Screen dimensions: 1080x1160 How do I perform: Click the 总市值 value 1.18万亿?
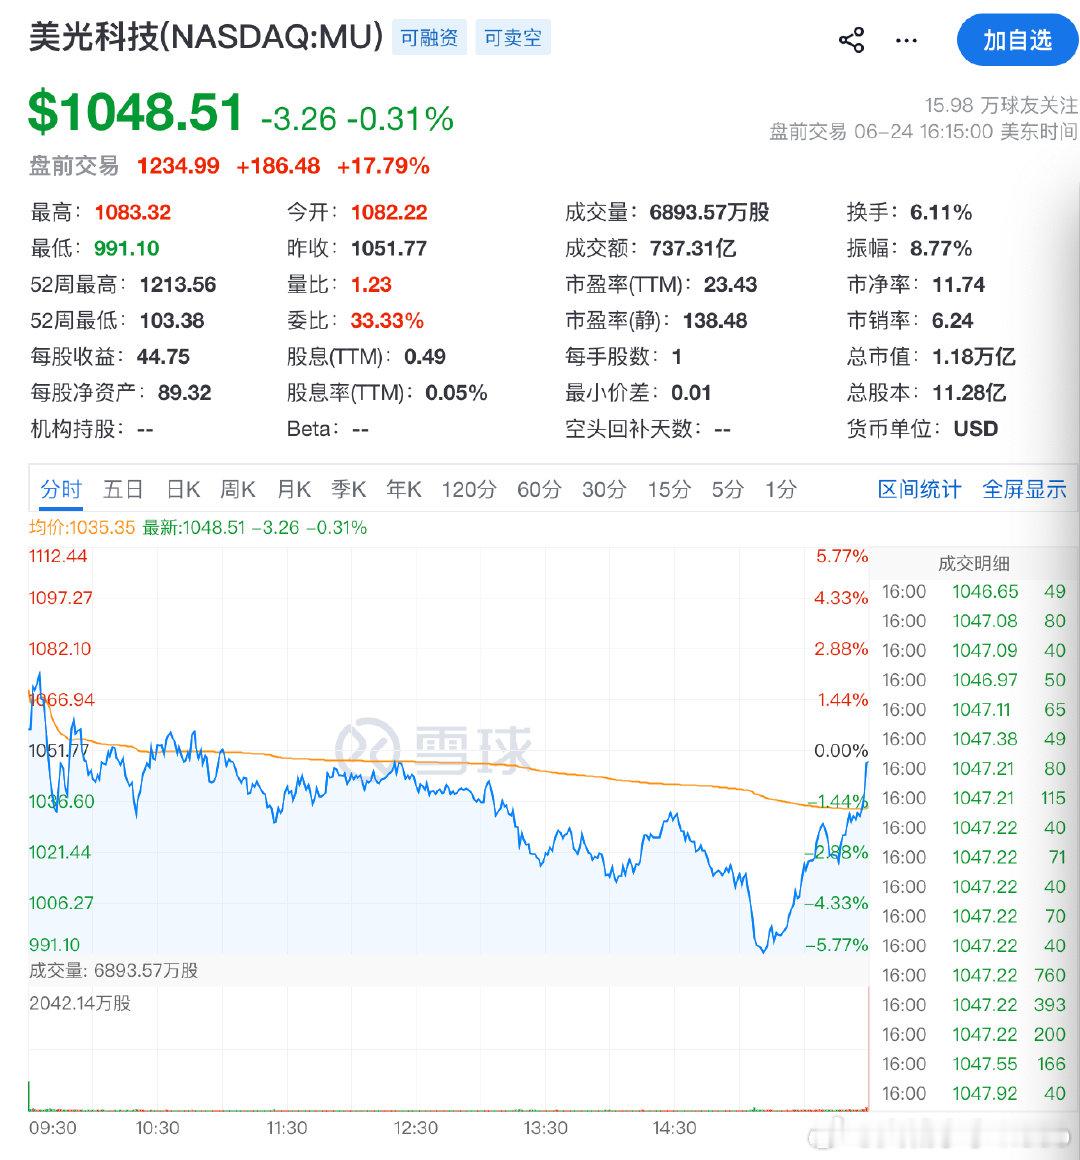[974, 357]
